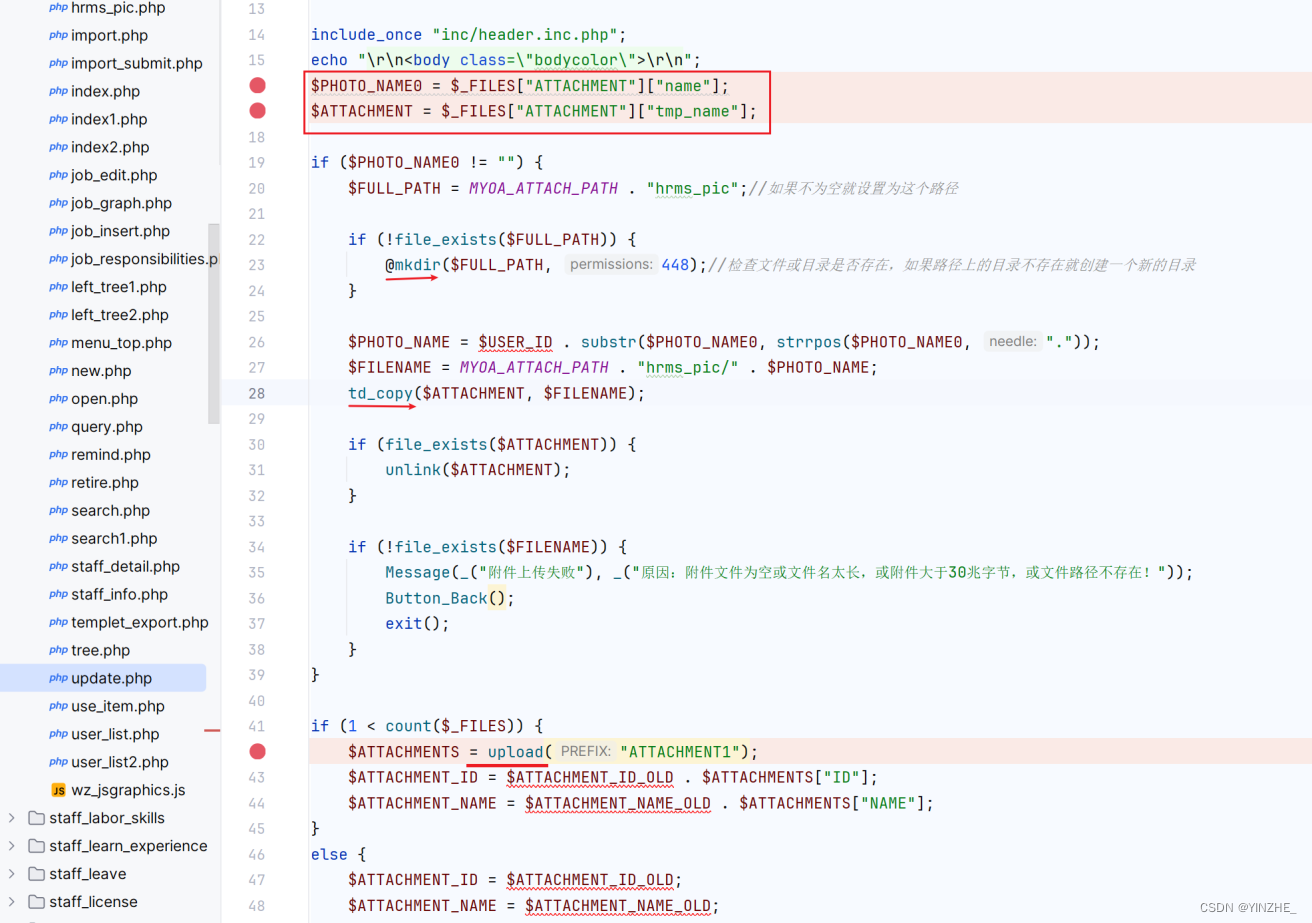Open search.php file
Screen dimensions: 1312x923
pyautogui.click(x=110, y=512)
